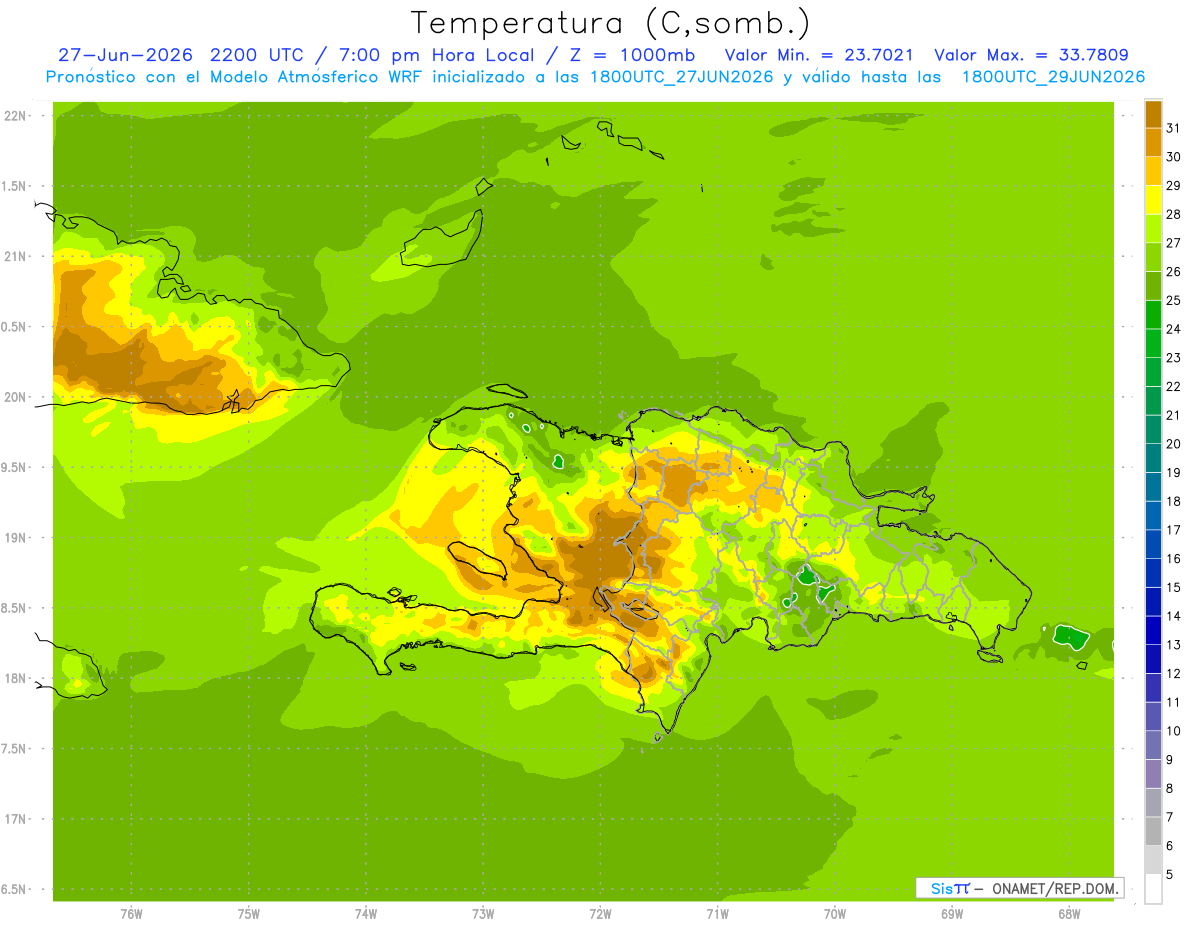This screenshot has width=1200, height=927.
Task: Click the '68W' longitude label
Action: (x=1069, y=914)
